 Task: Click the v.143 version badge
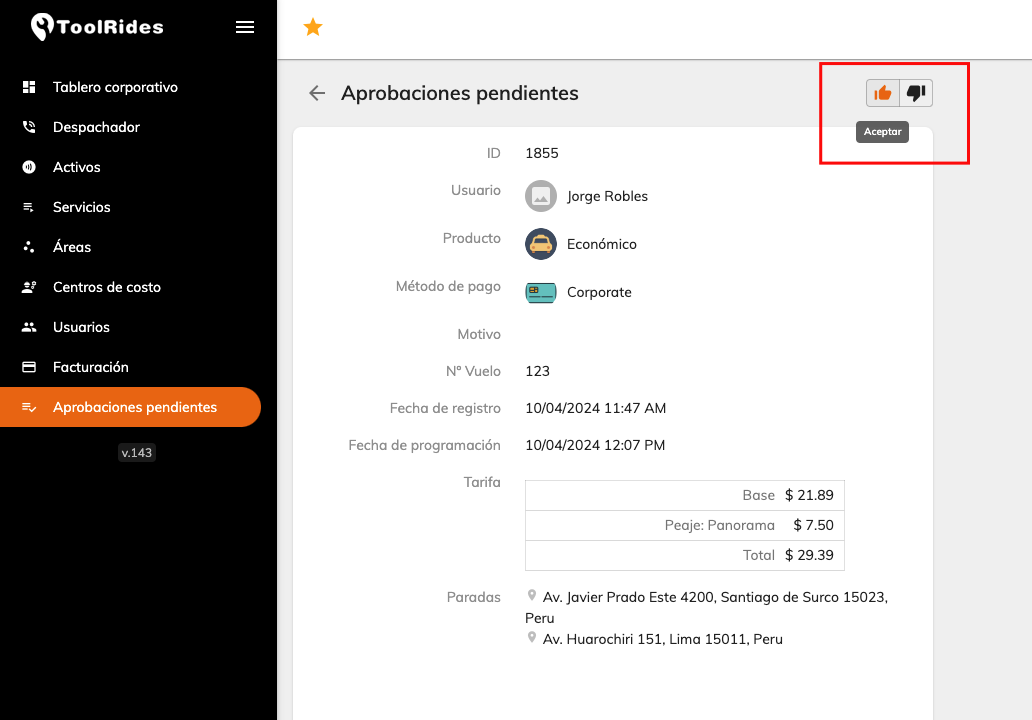137,453
